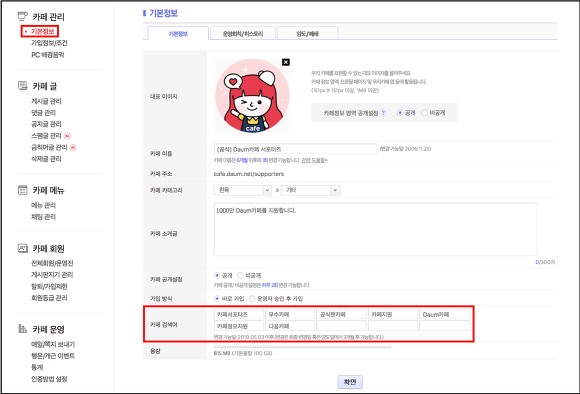Click the 카페서포터즈 keyword field
This screenshot has width=580, height=394.
pyautogui.click(x=239, y=314)
